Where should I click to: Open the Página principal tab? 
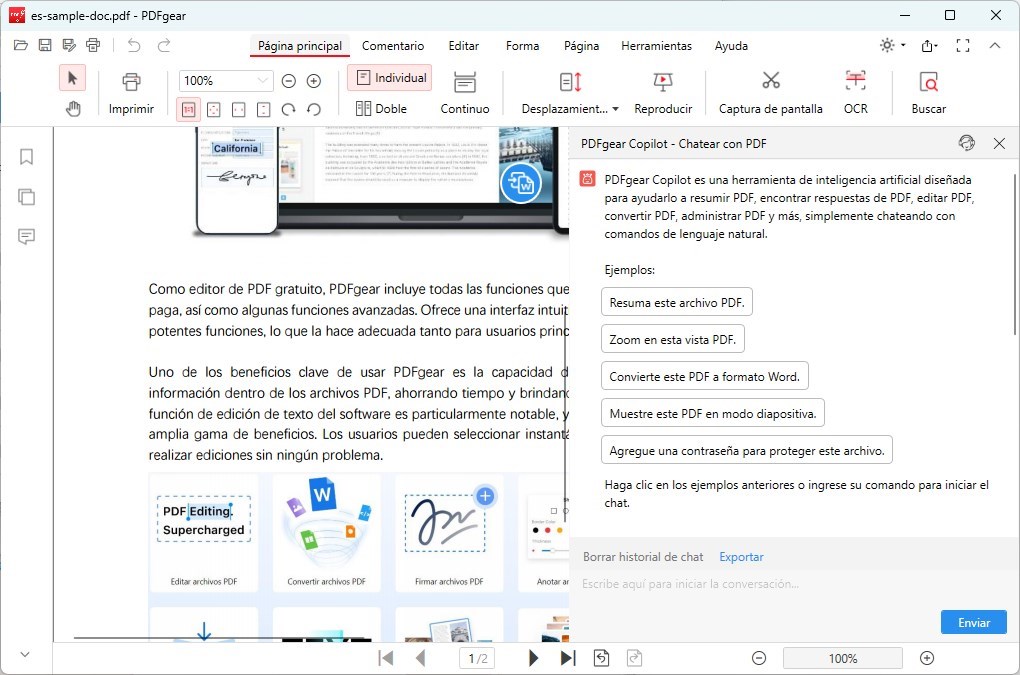pos(300,46)
